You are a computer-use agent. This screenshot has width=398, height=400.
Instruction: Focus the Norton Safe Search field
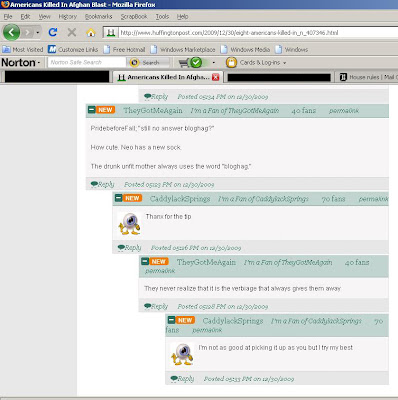87,62
